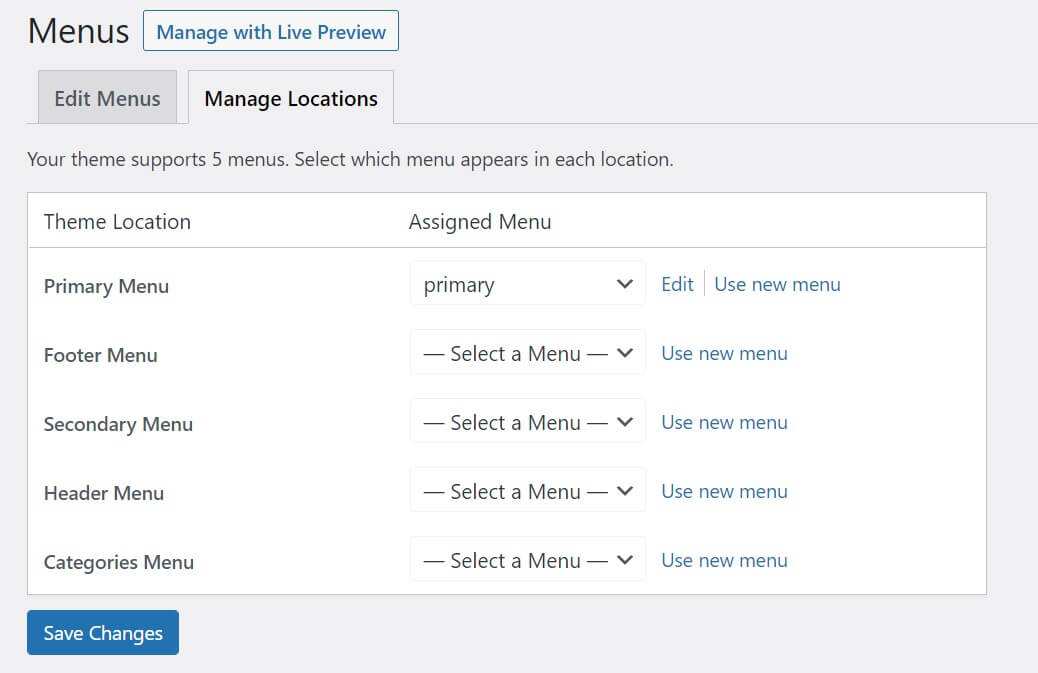Open the Primary Menu assigned menu dropdown
Viewport: 1038px width, 673px height.
pos(527,284)
